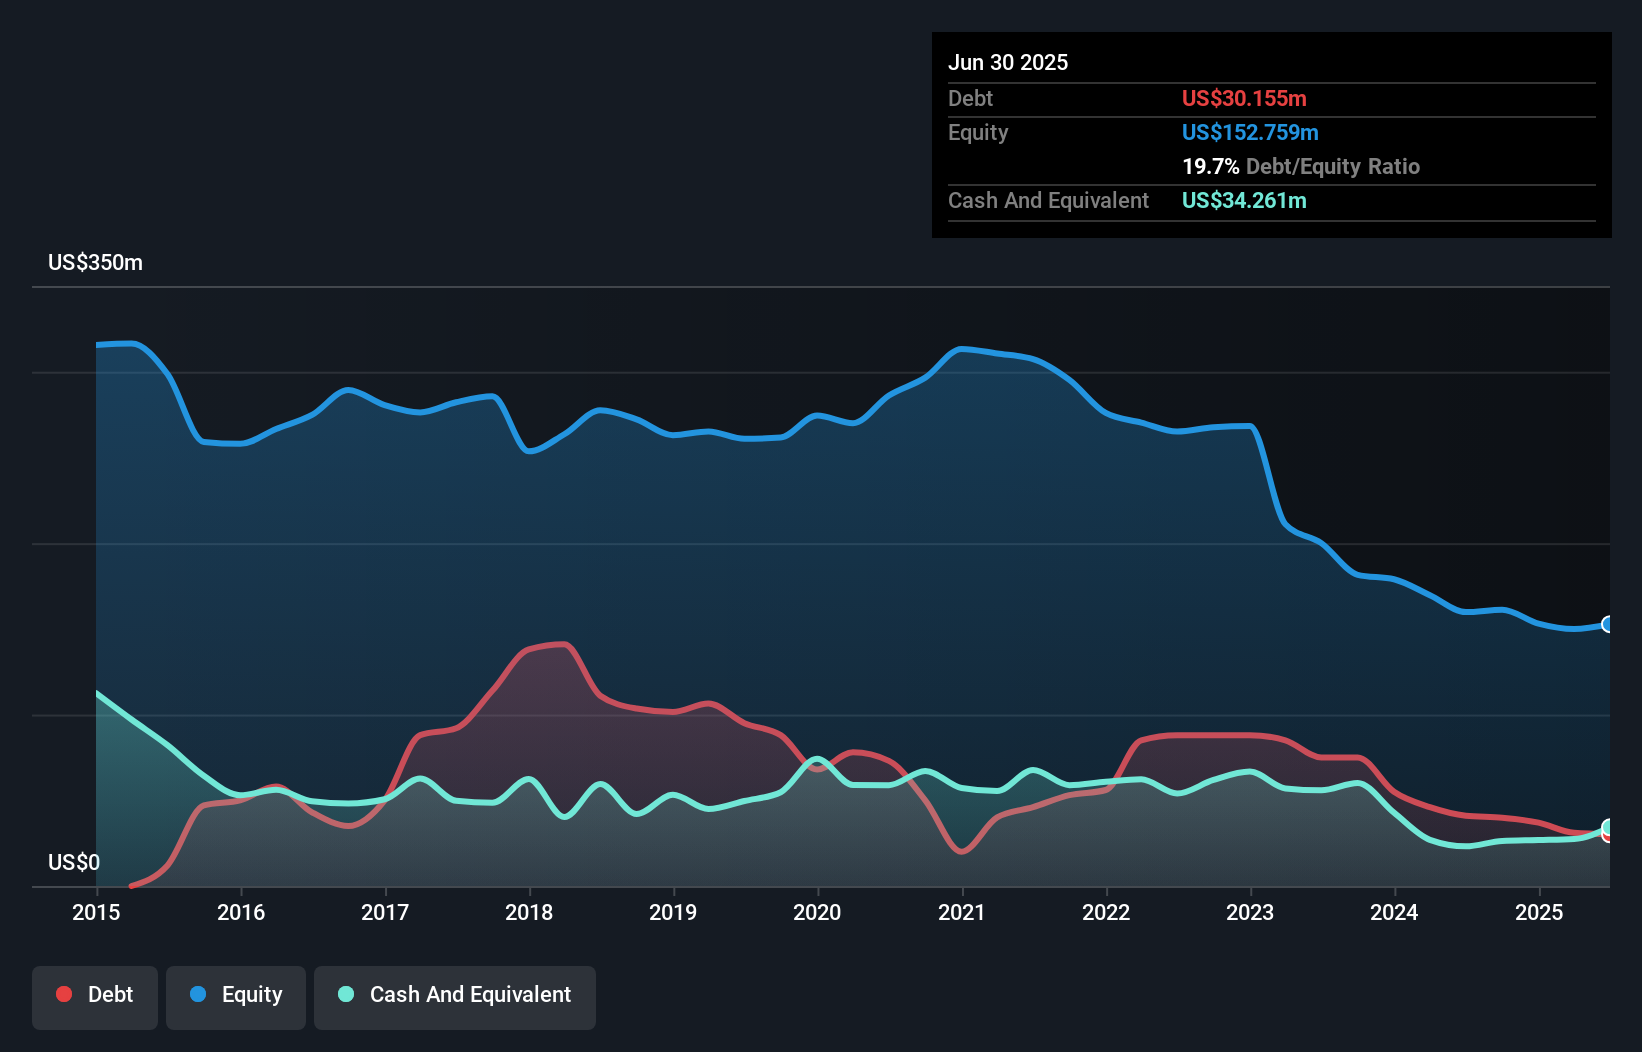
Task: Click the US$30.155m debt value
Action: coord(1244,98)
